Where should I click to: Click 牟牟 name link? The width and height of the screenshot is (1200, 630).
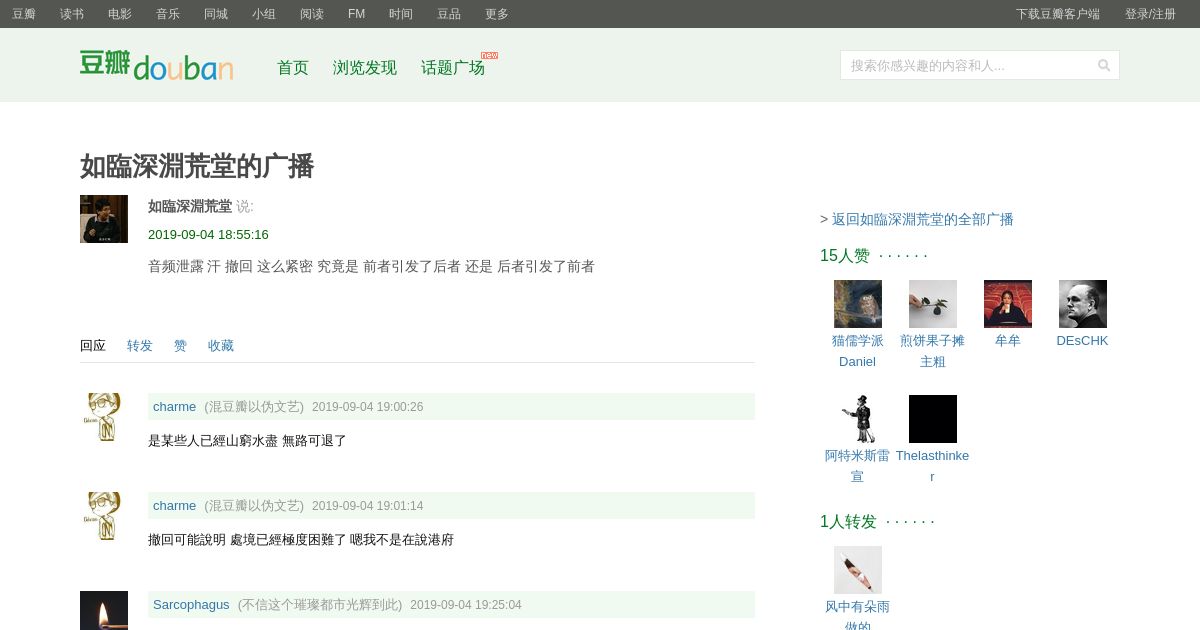pos(1008,340)
